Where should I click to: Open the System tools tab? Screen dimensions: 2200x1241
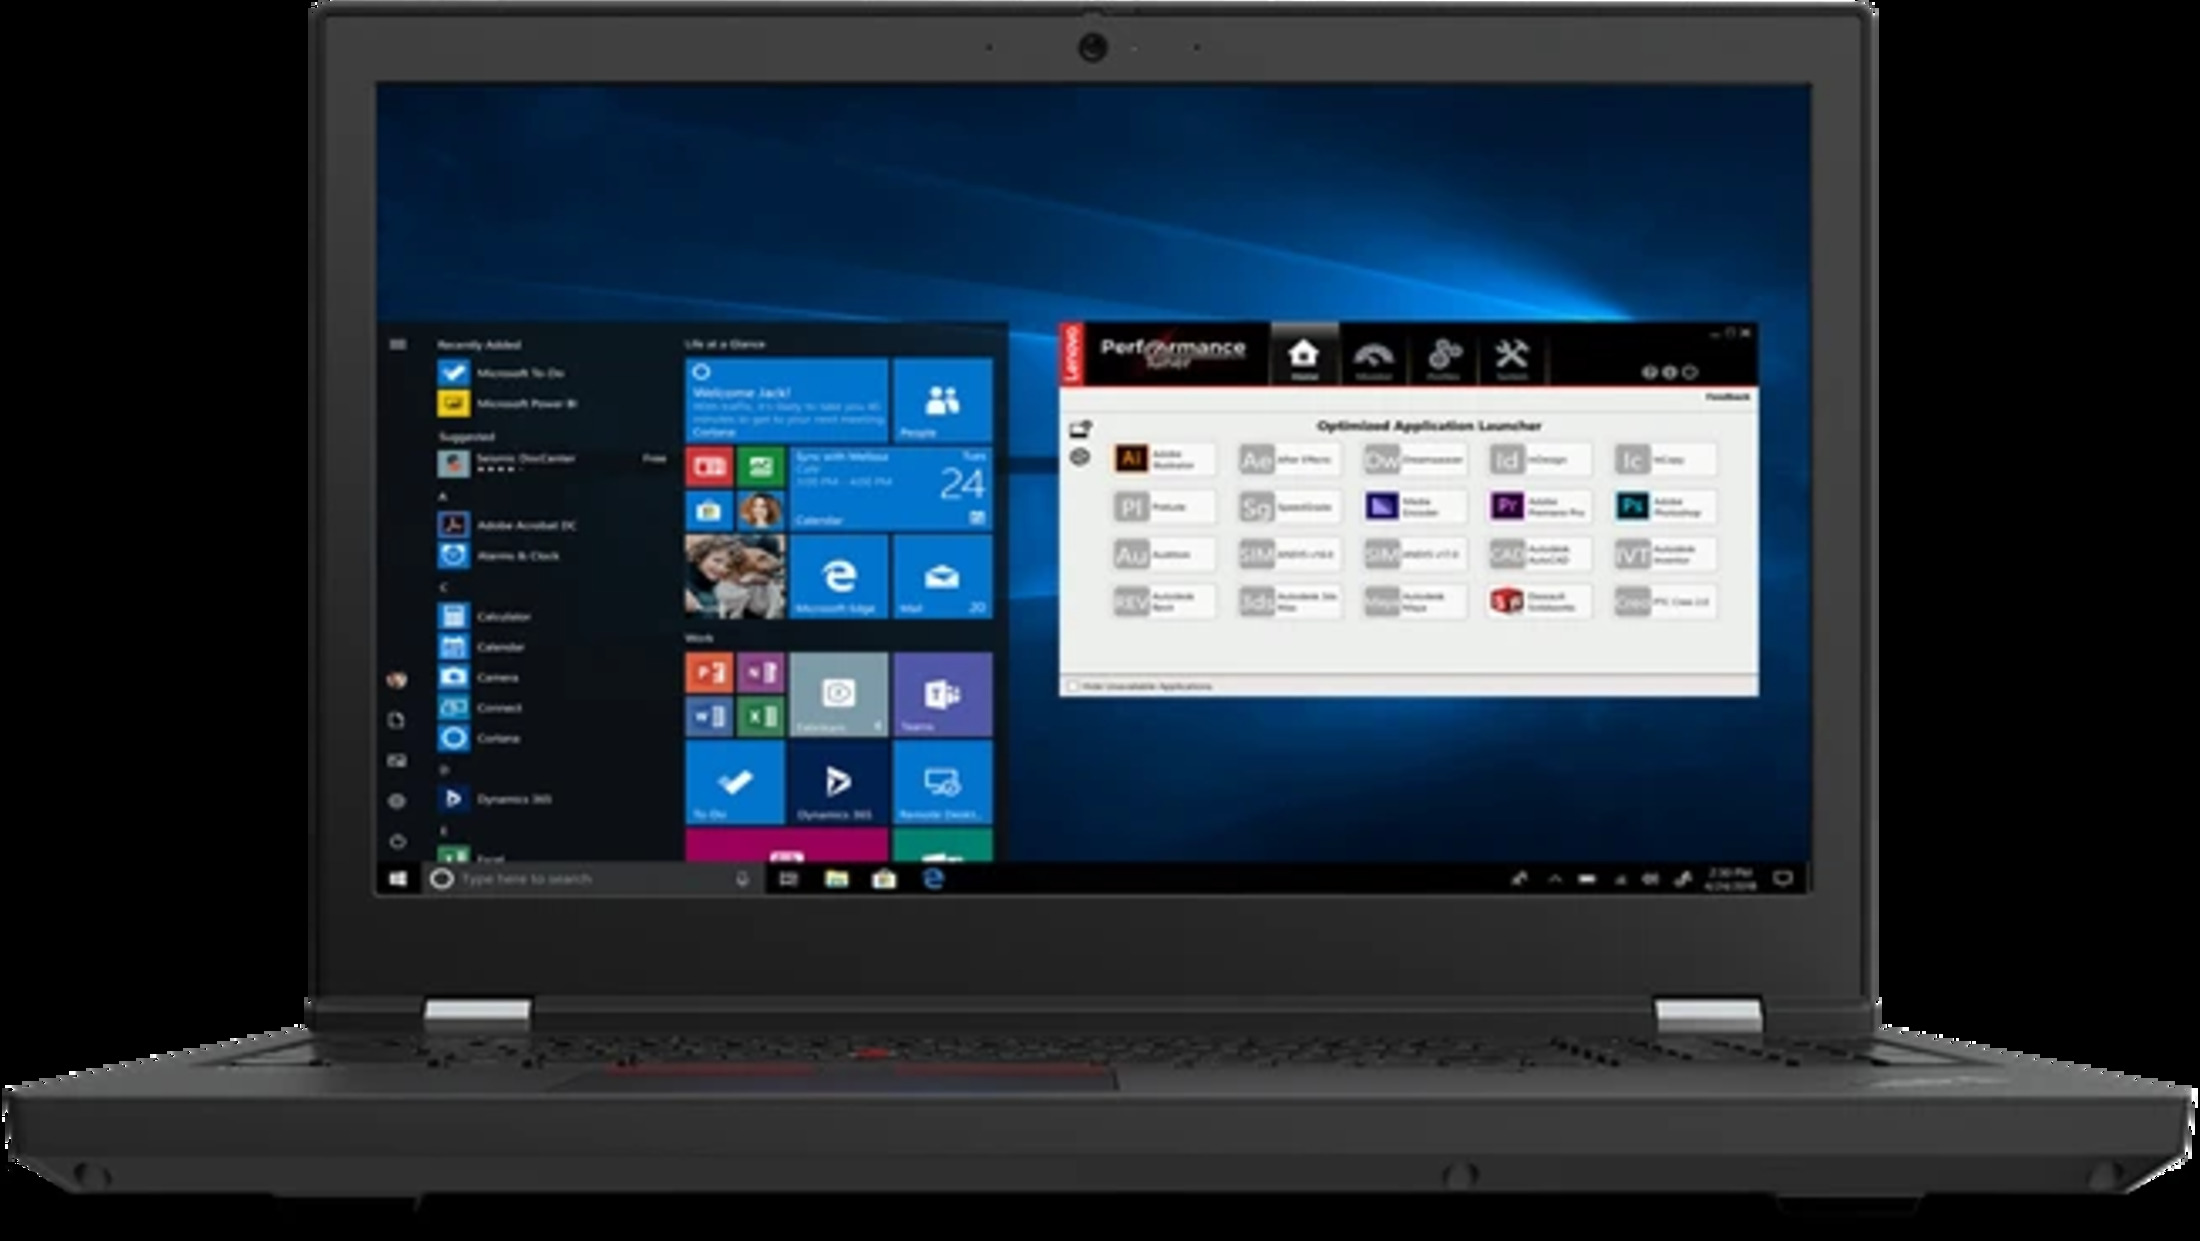coord(1511,358)
